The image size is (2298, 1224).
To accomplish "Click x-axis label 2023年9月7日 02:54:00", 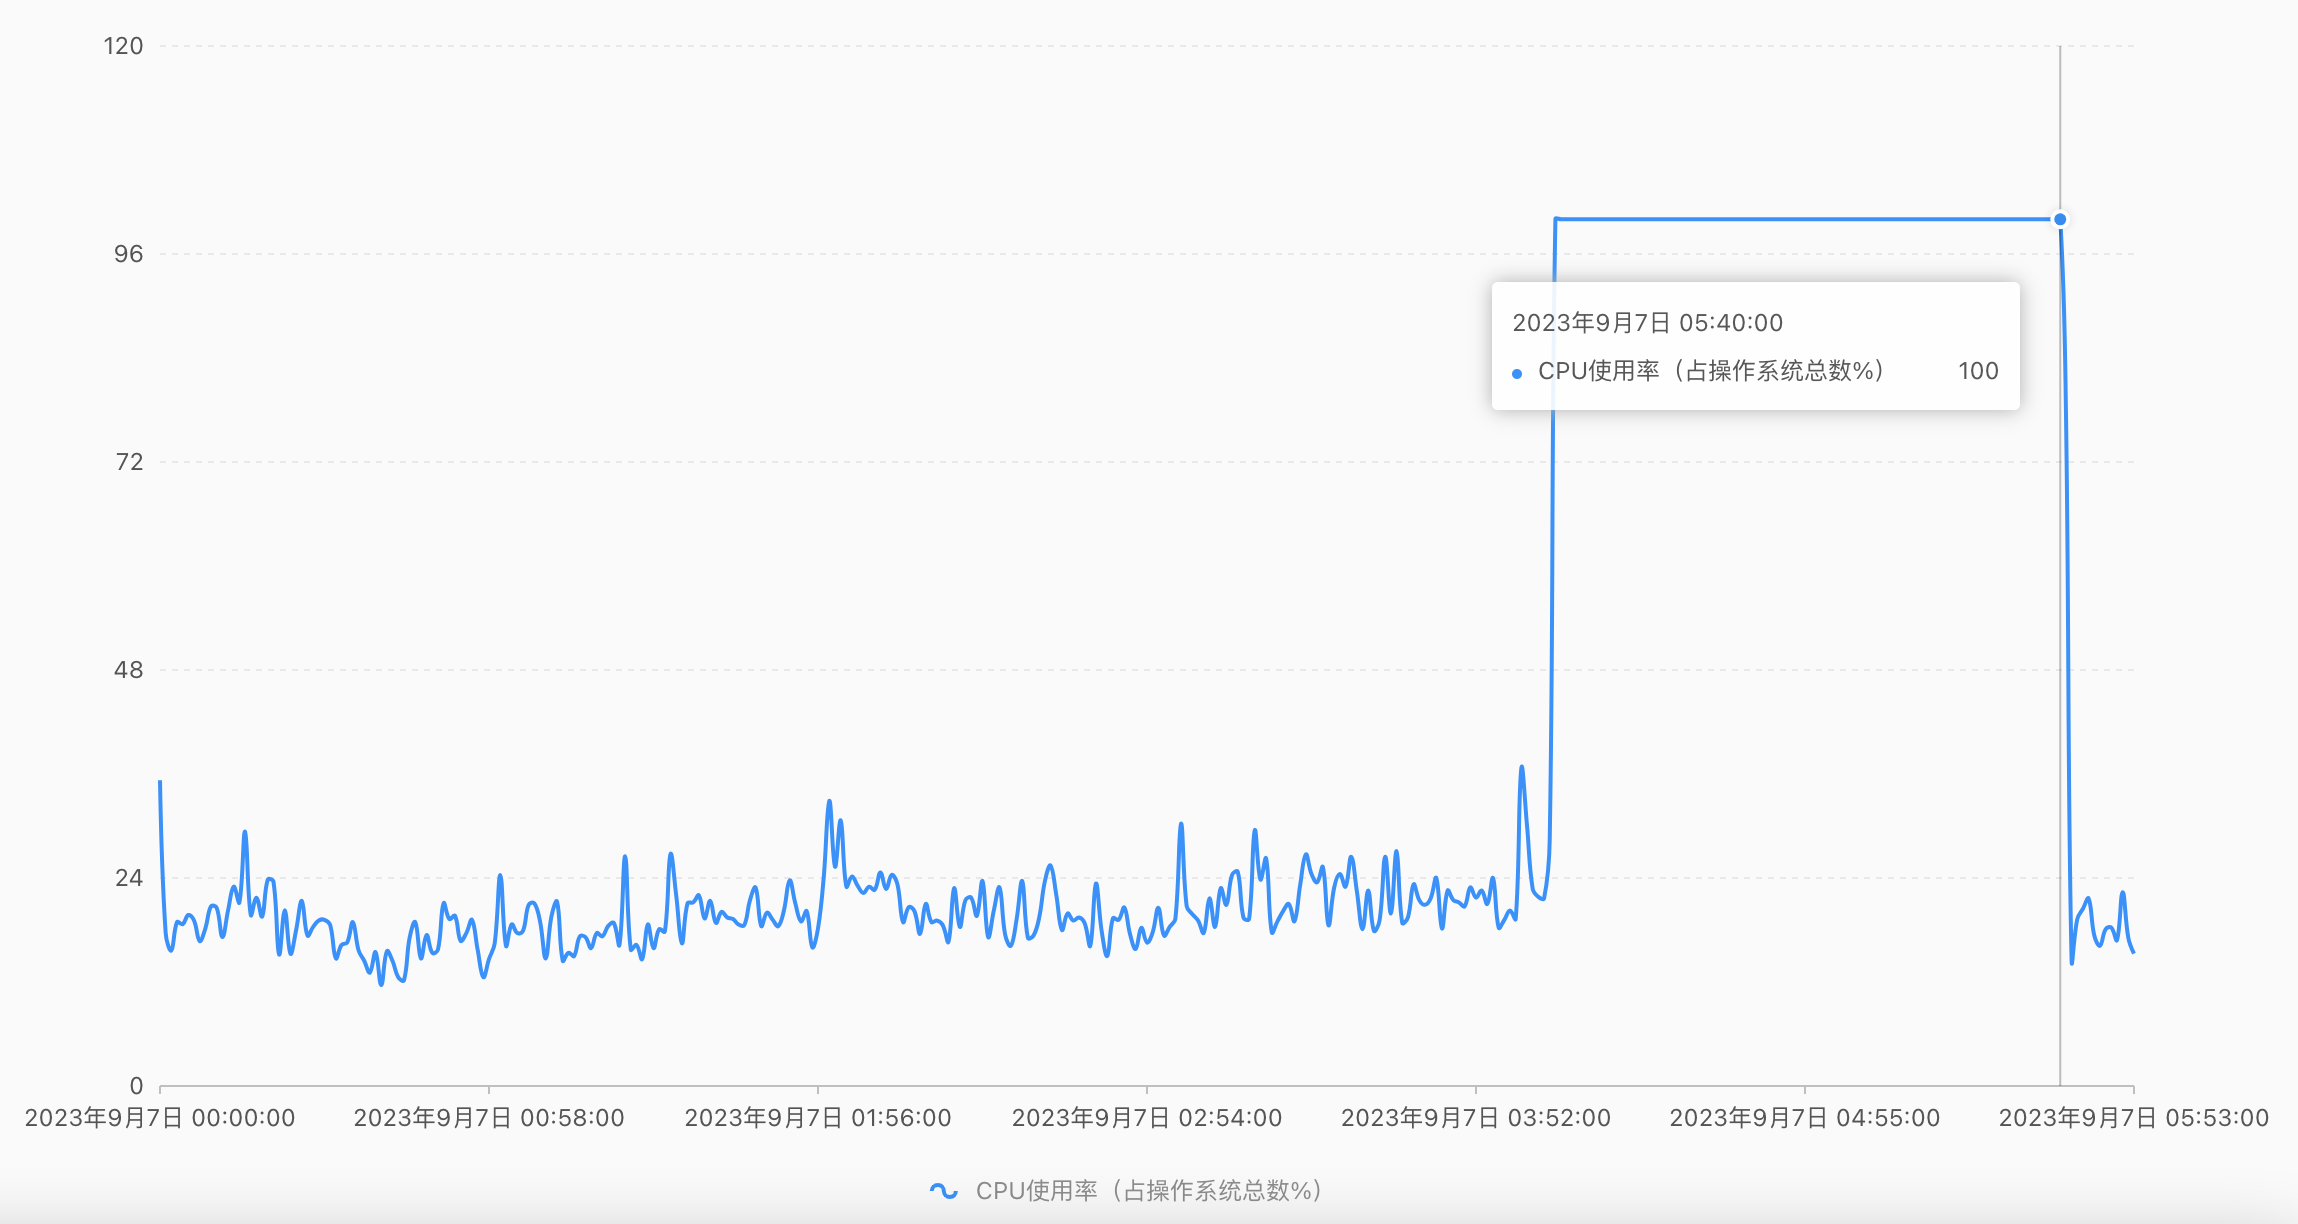I will click(1147, 1118).
